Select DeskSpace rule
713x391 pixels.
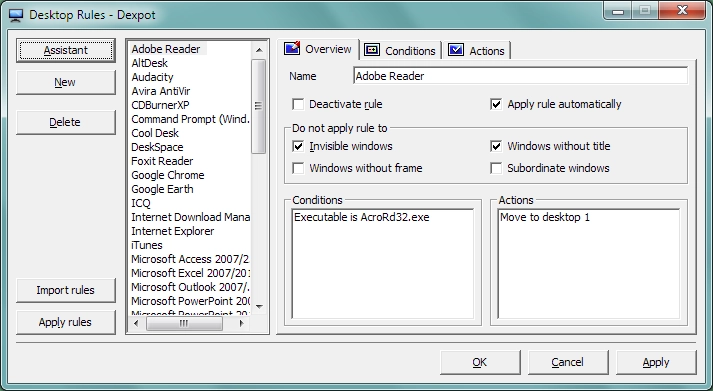[x=157, y=147]
